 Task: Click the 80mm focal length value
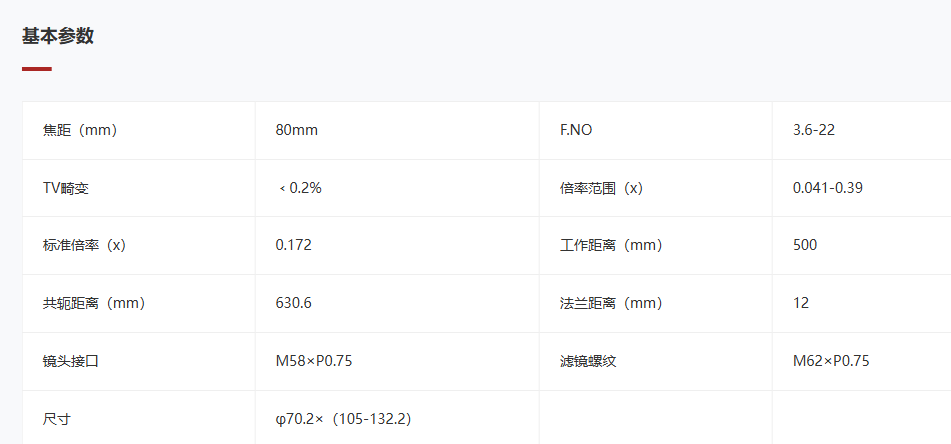tap(297, 130)
